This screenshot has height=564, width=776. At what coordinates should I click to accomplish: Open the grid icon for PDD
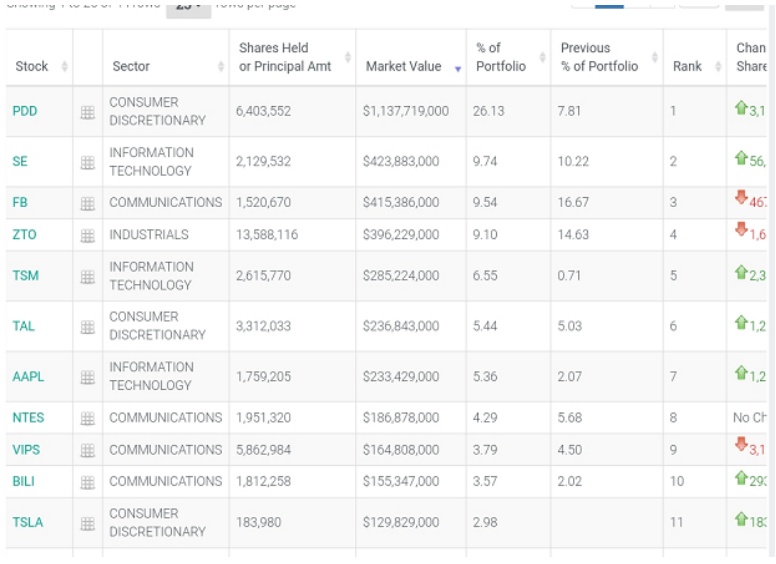click(x=88, y=112)
